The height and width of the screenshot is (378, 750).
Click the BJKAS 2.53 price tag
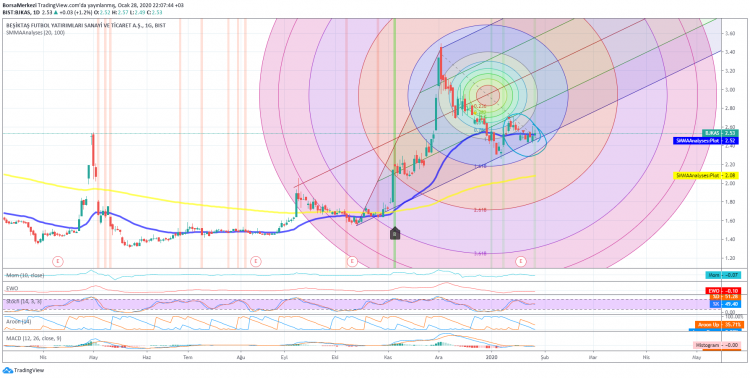pos(719,133)
